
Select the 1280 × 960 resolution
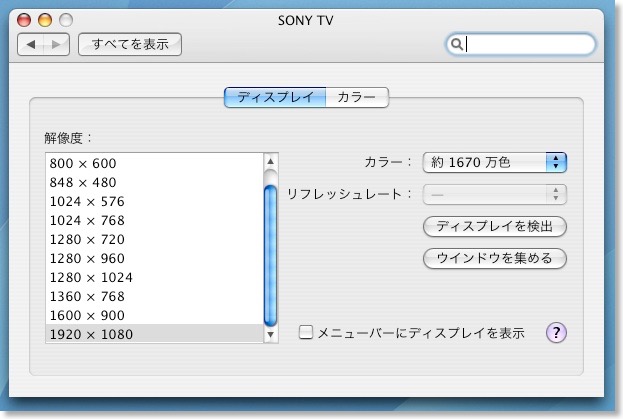(x=154, y=259)
